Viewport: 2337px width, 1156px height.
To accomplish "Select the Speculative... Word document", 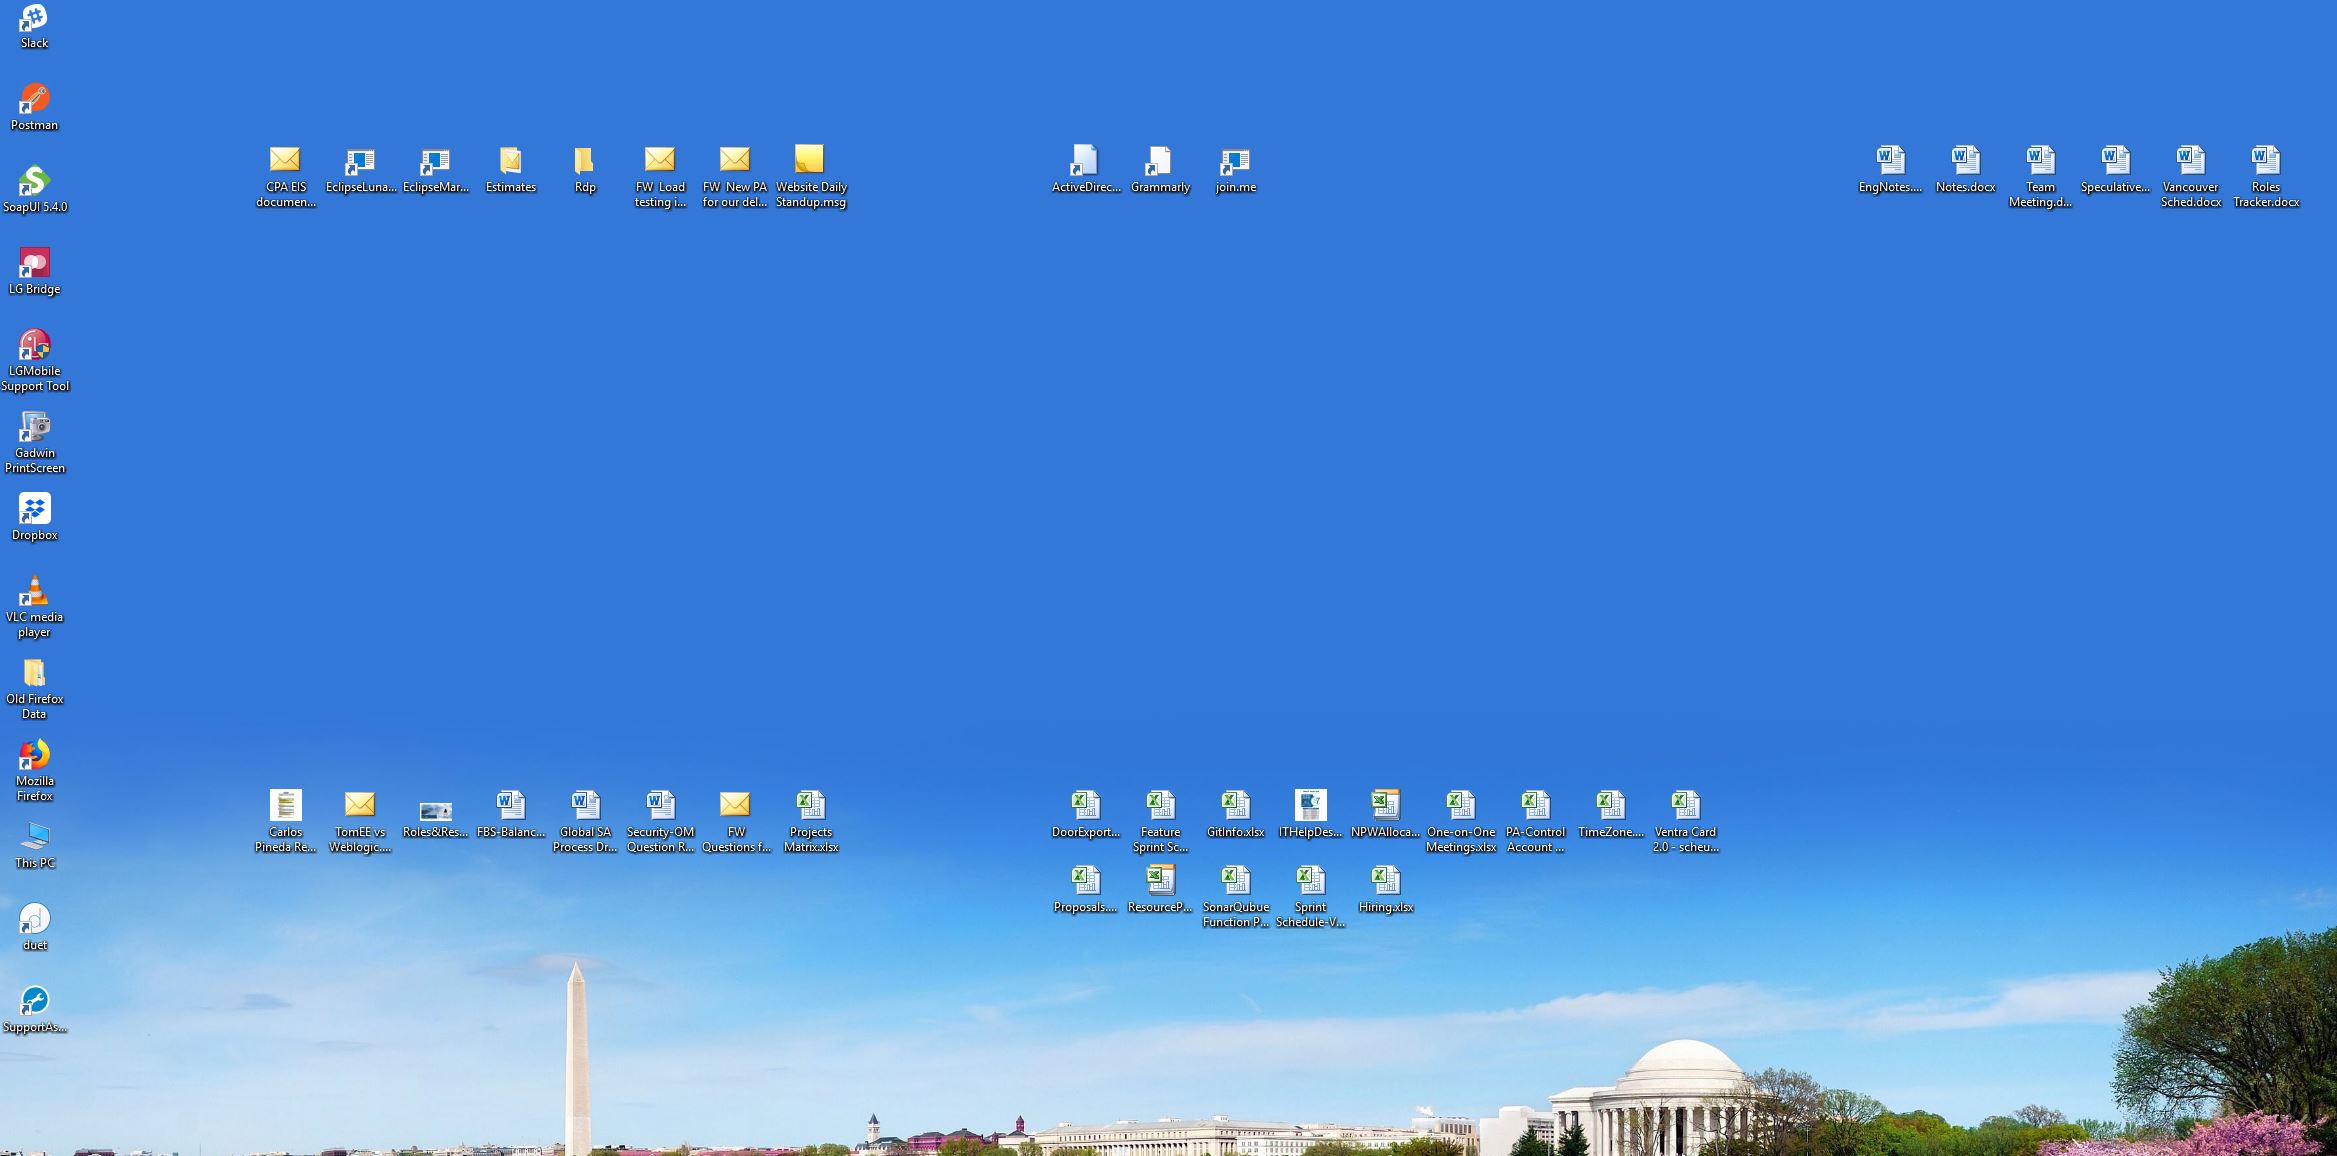I will [2115, 170].
